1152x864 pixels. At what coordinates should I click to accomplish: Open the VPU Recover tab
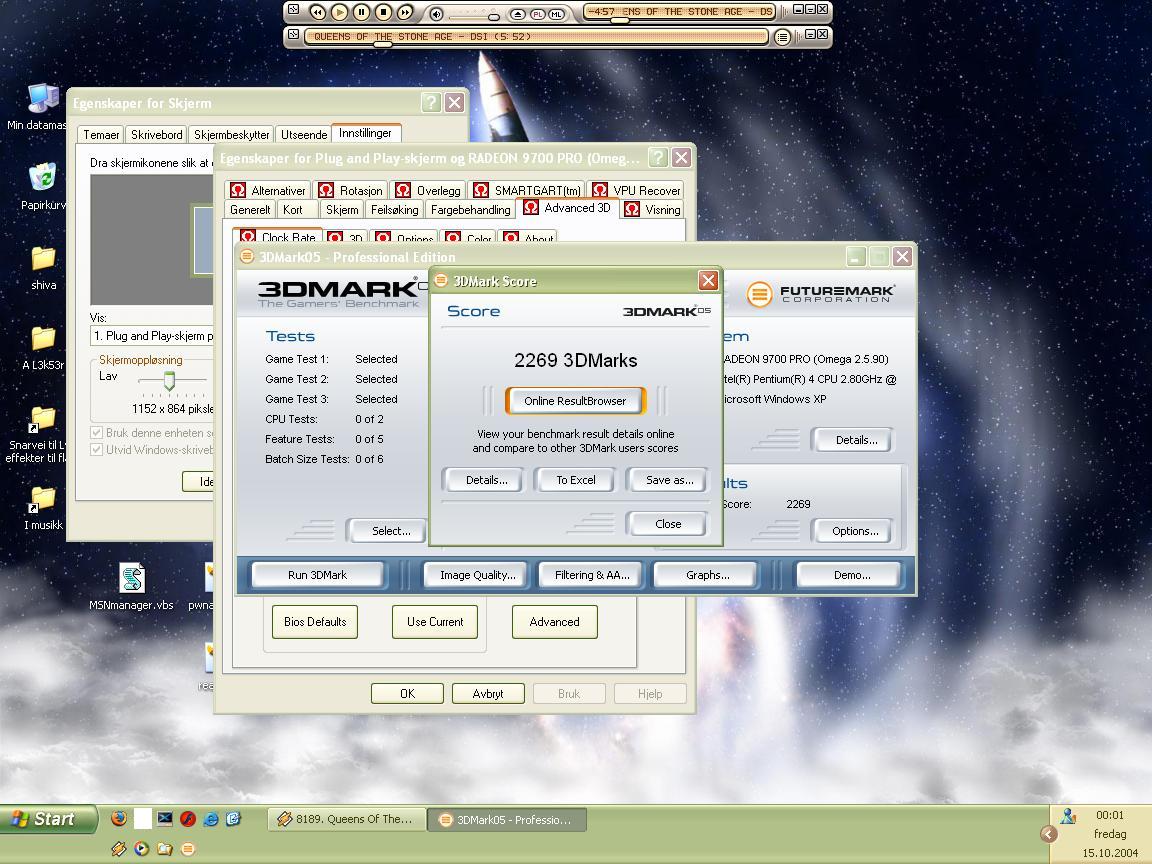[636, 190]
